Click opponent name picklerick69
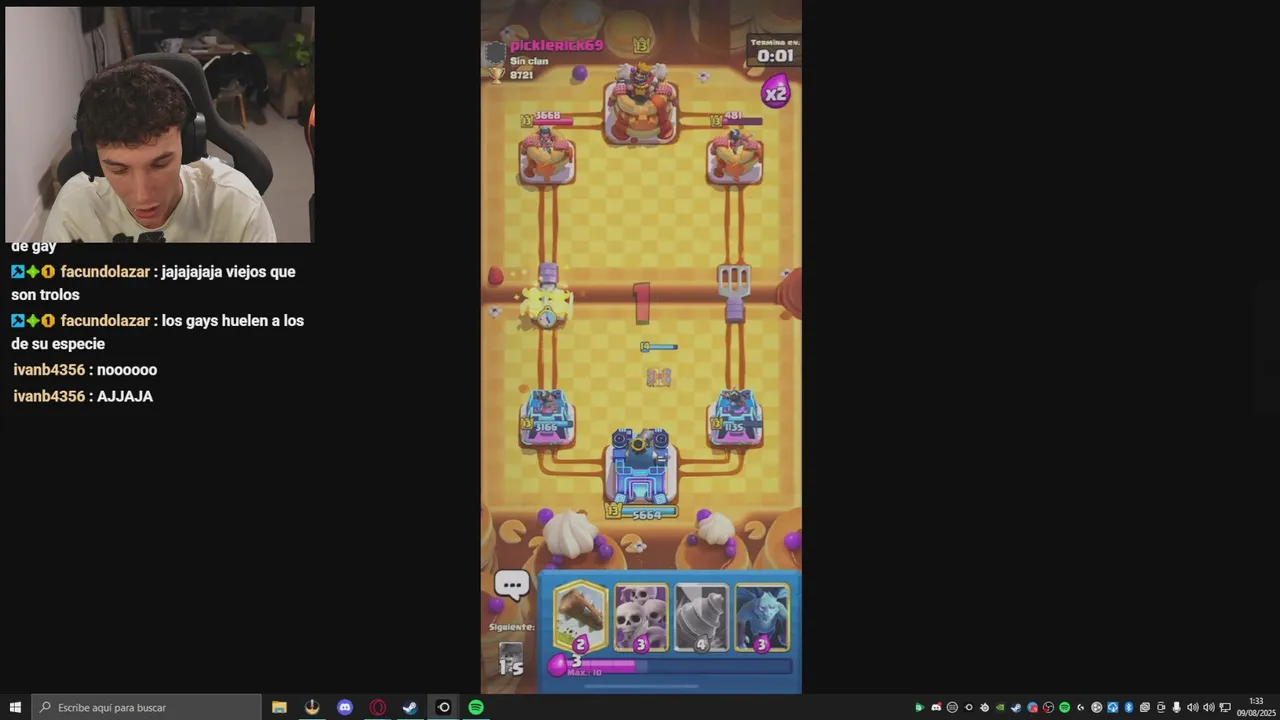 pyautogui.click(x=556, y=46)
